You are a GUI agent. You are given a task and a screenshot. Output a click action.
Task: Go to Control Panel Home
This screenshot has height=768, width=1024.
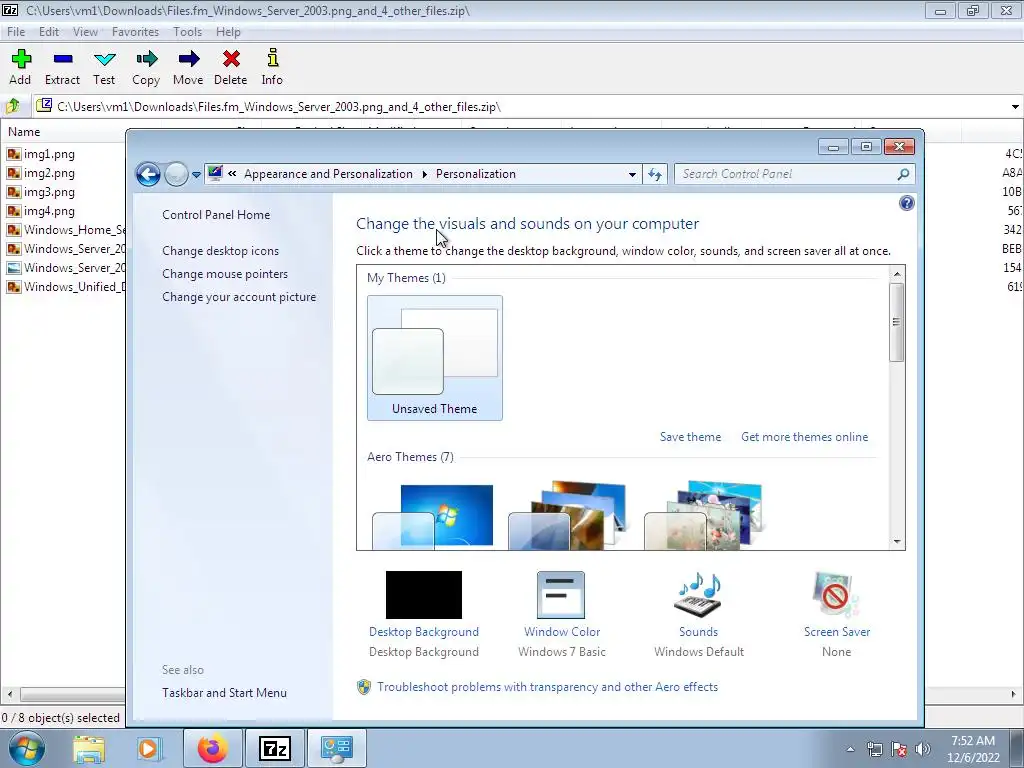(x=216, y=215)
